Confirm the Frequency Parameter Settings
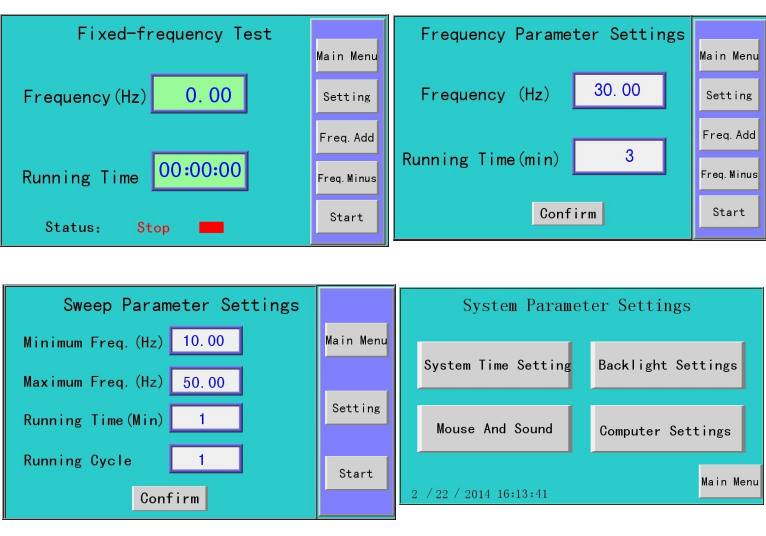This screenshot has height=536, width=766. click(568, 213)
